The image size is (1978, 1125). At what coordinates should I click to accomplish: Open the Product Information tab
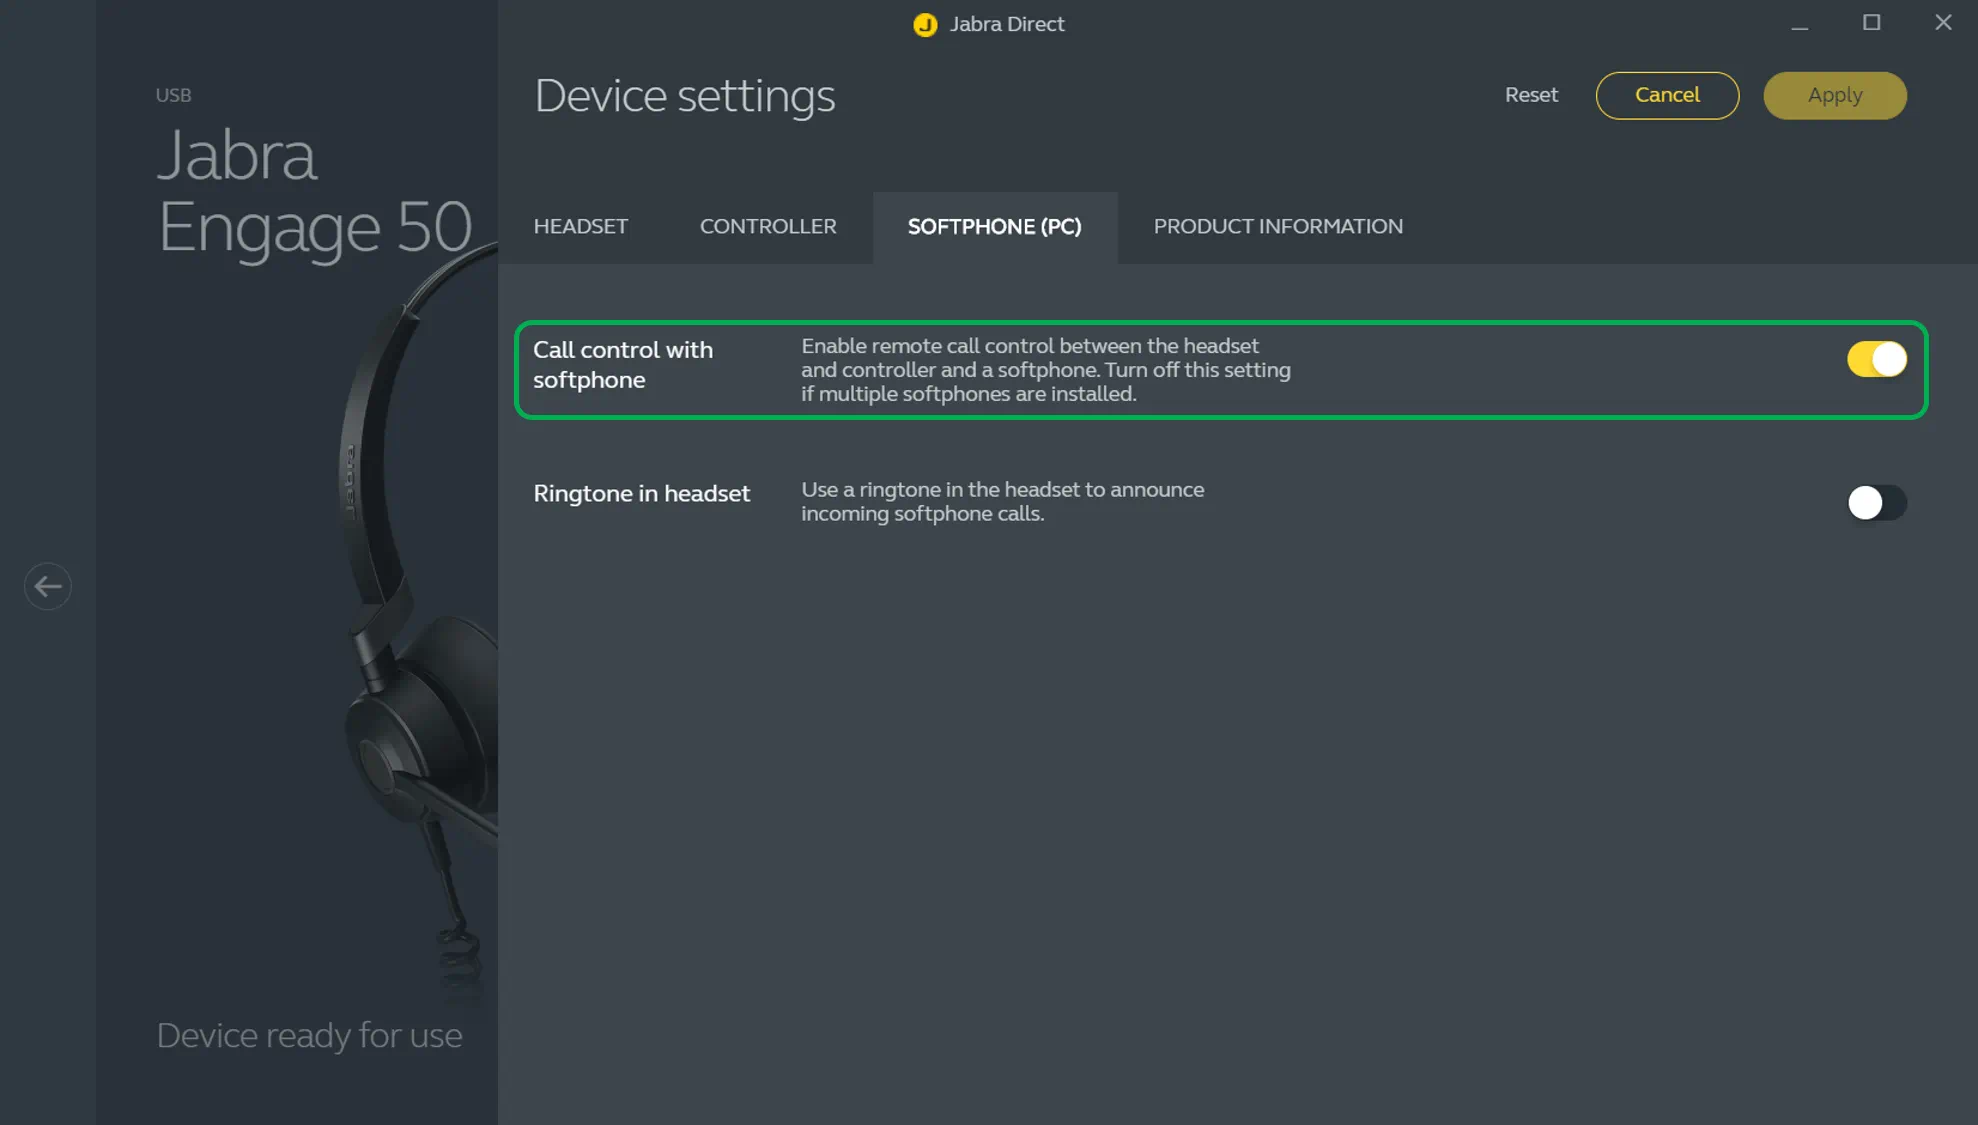pyautogui.click(x=1277, y=227)
